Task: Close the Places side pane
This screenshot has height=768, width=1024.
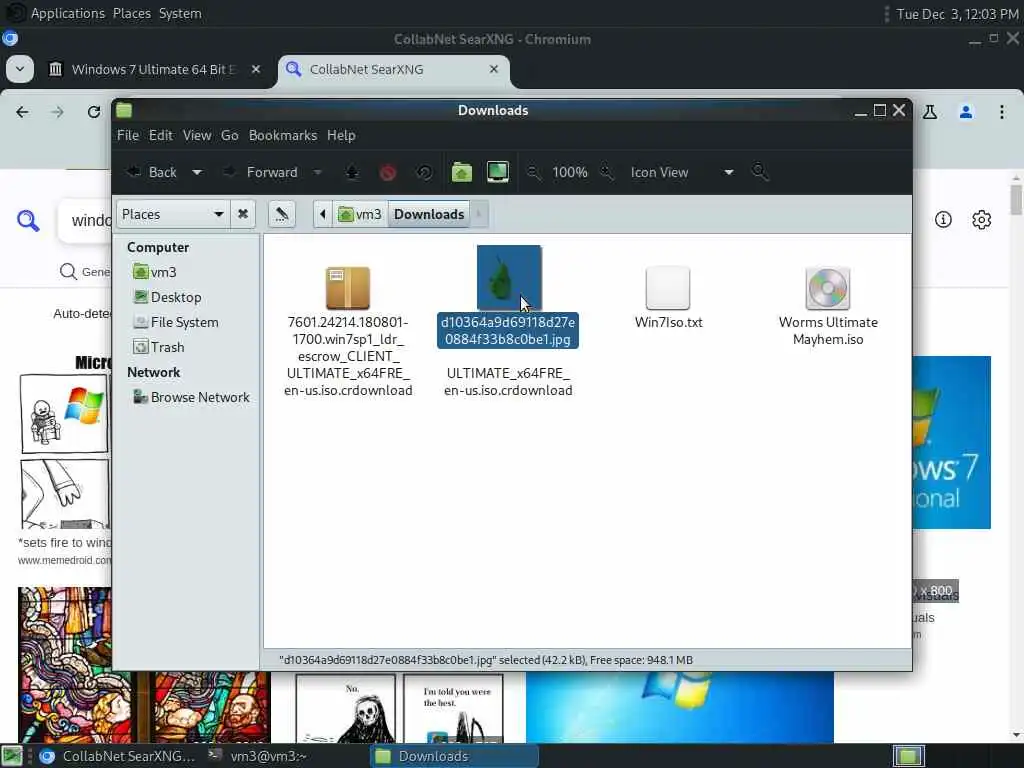Action: tap(242, 214)
